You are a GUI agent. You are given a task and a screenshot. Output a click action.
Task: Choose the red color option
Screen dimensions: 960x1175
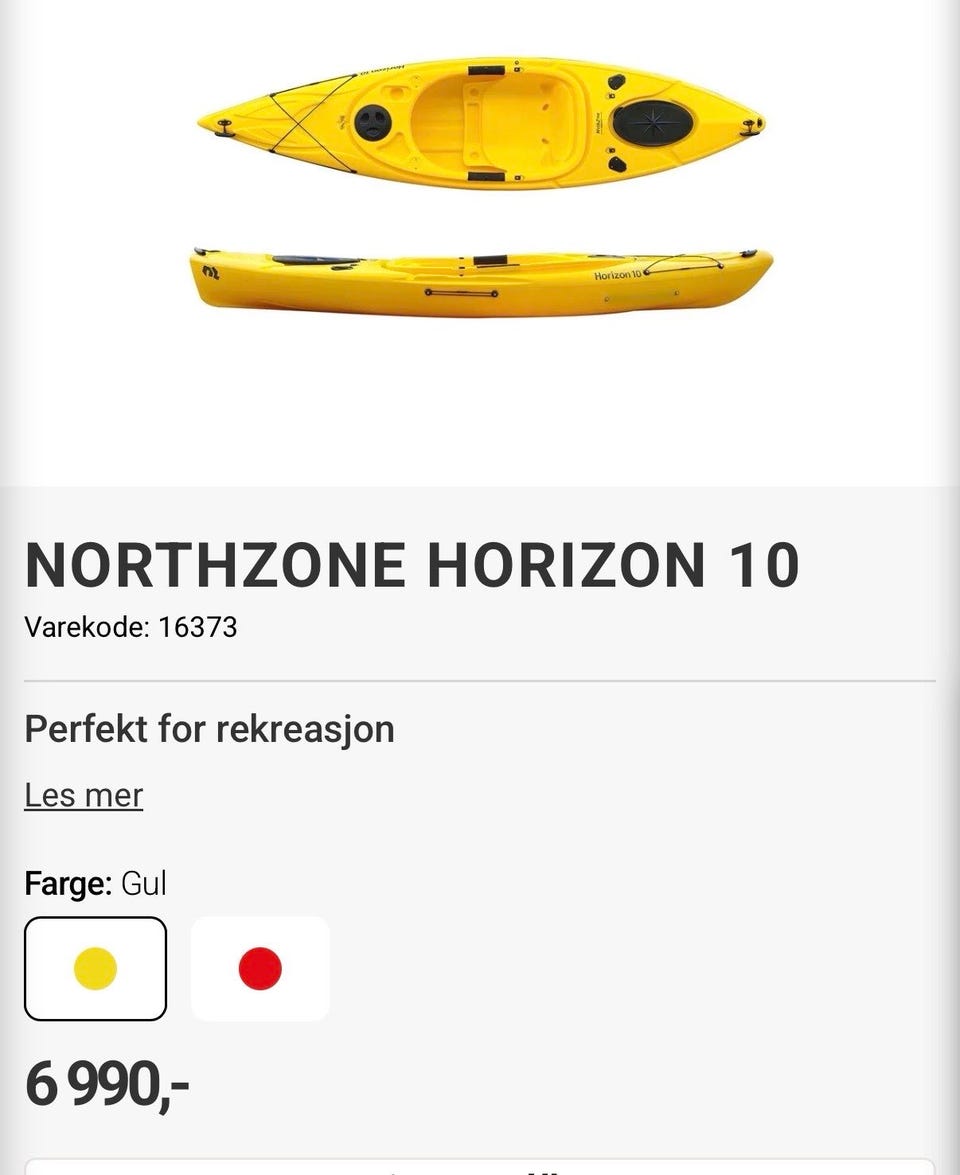click(x=260, y=968)
